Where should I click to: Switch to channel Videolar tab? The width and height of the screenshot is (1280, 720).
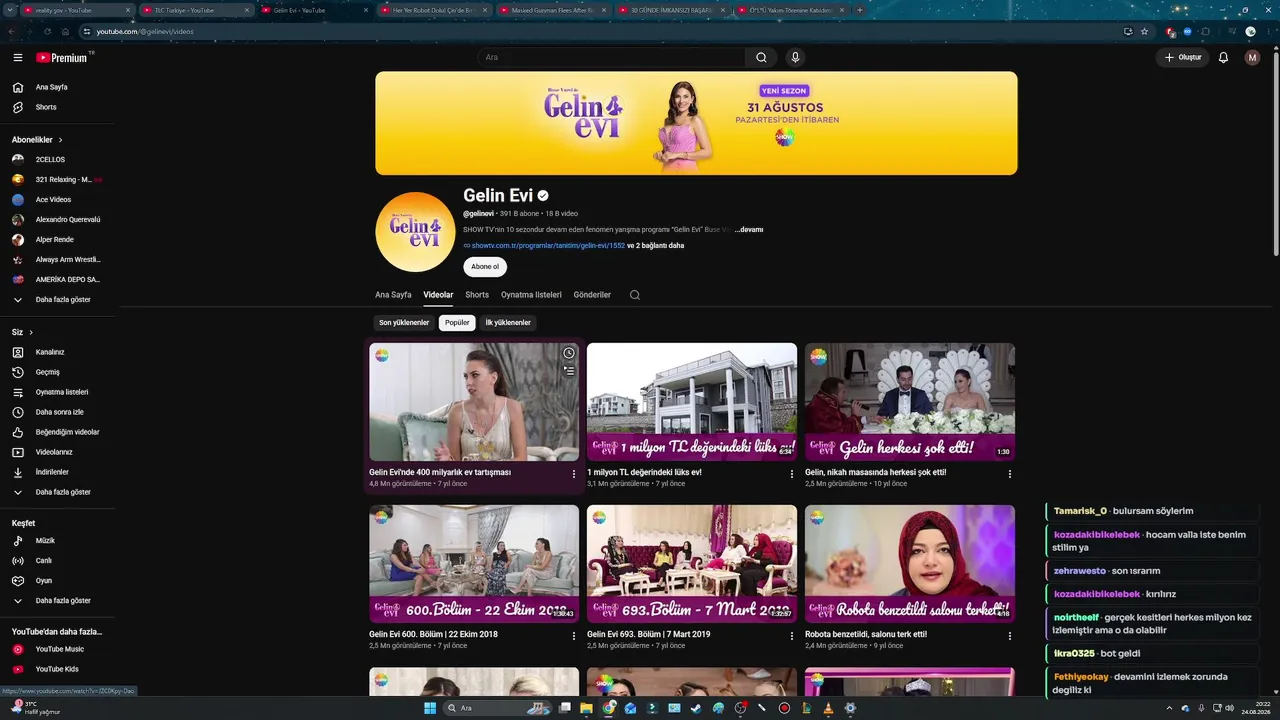[438, 295]
